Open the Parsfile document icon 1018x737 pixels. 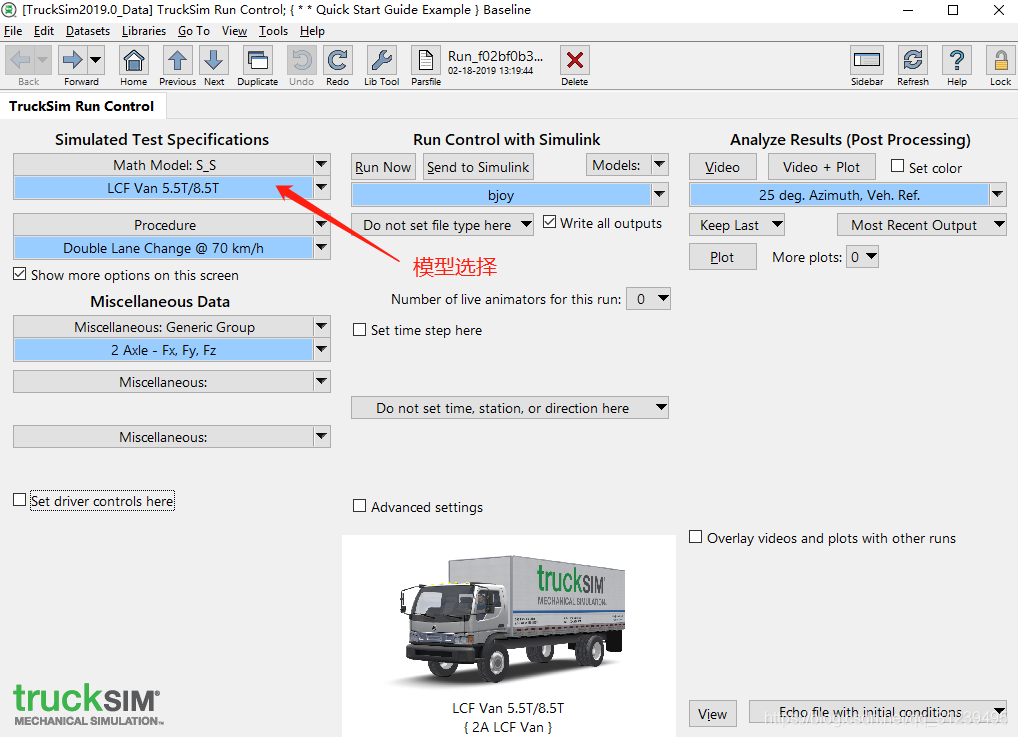(426, 60)
